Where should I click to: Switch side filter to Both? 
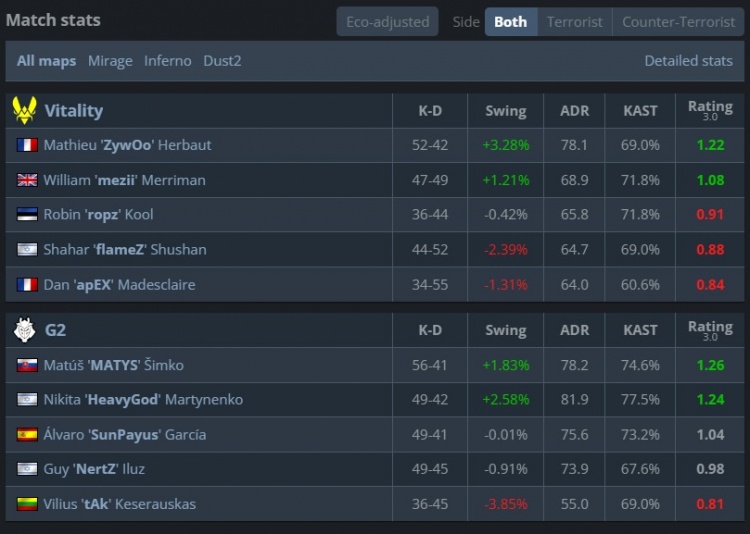coord(510,22)
